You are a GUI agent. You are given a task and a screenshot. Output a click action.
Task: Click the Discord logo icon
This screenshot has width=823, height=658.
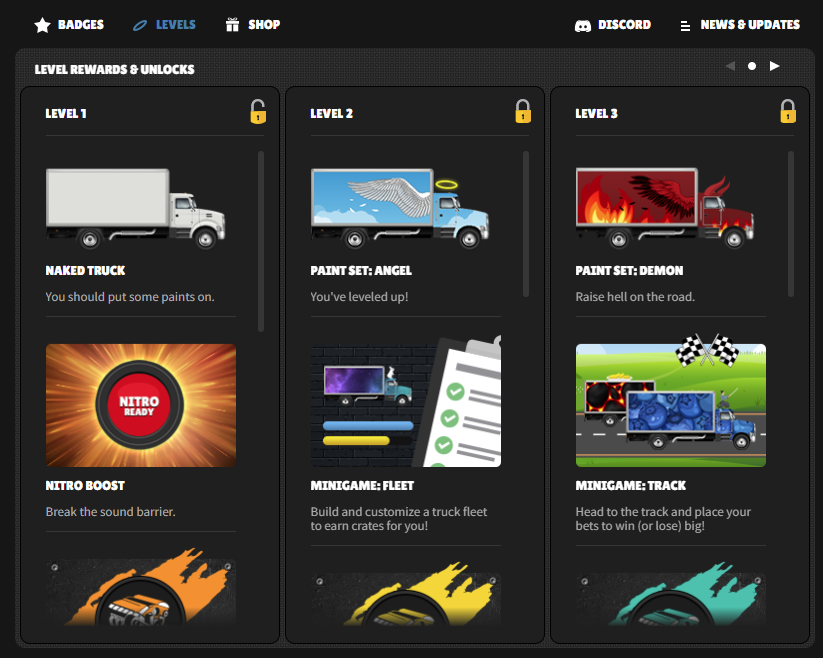coord(583,25)
